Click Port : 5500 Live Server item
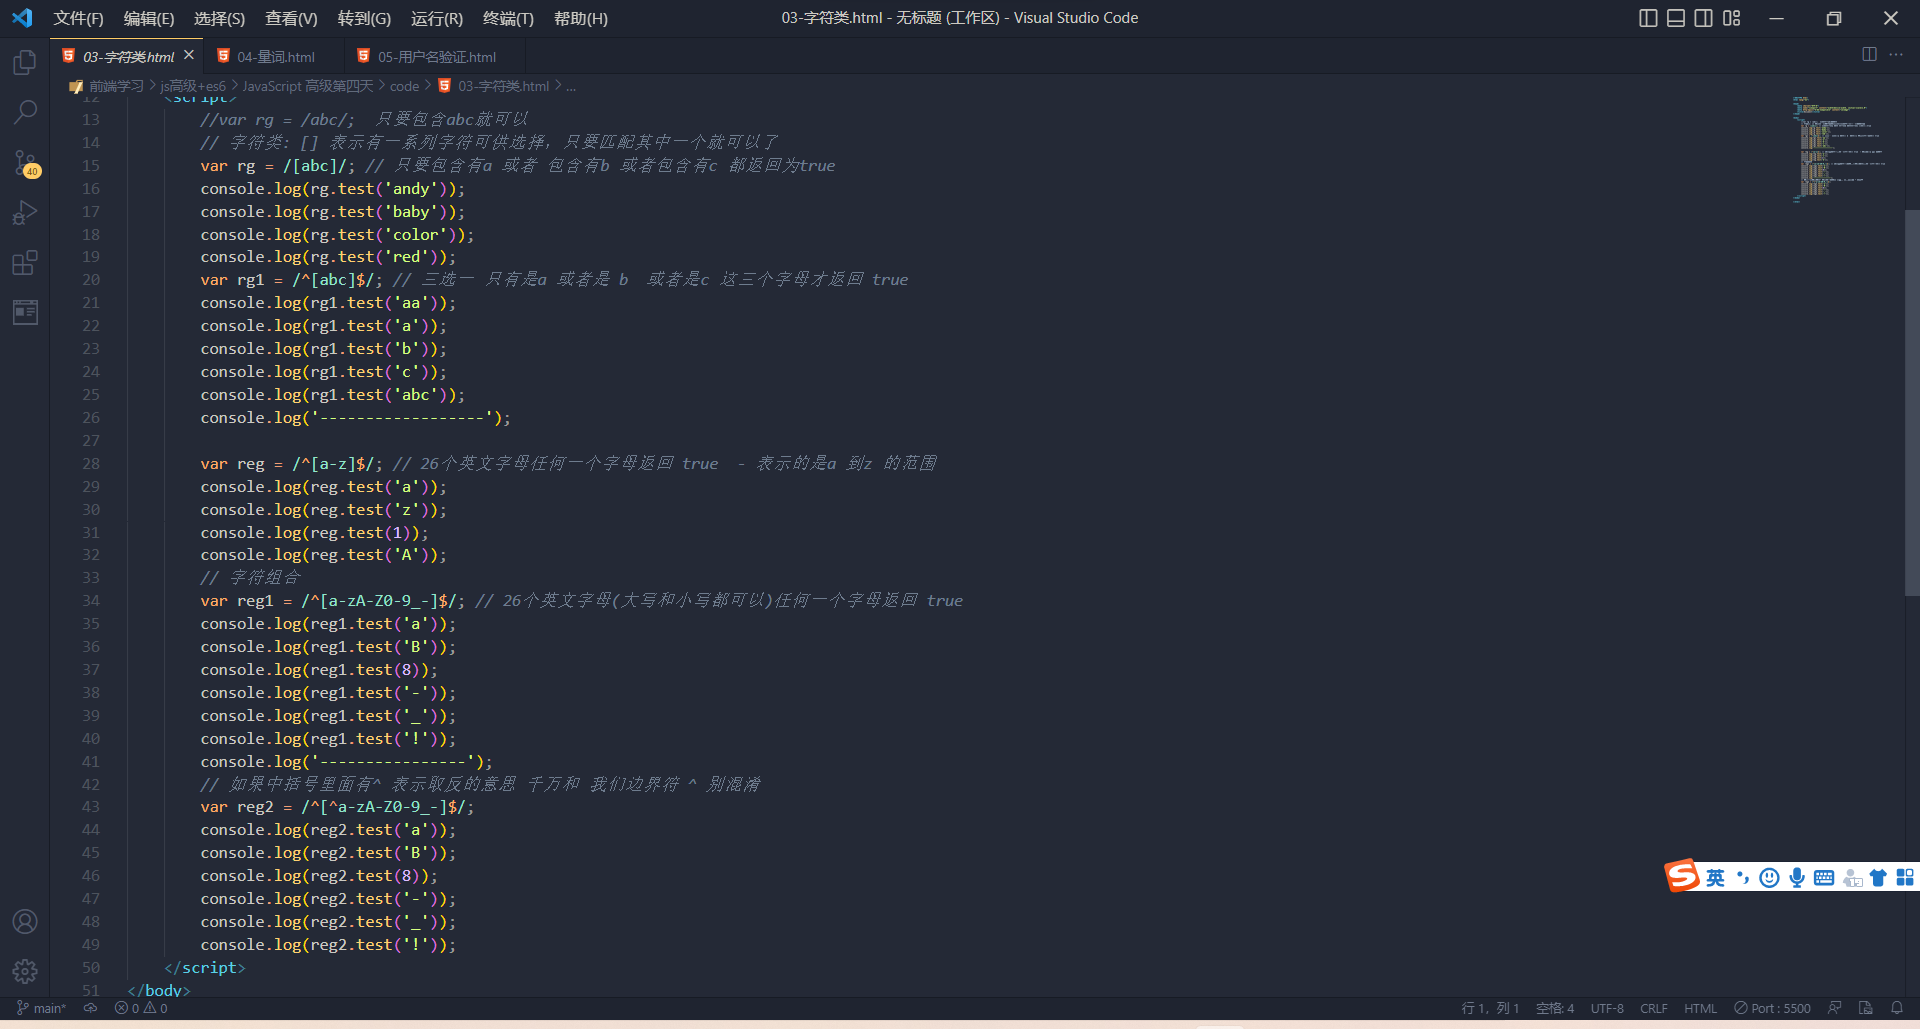 click(1773, 1008)
